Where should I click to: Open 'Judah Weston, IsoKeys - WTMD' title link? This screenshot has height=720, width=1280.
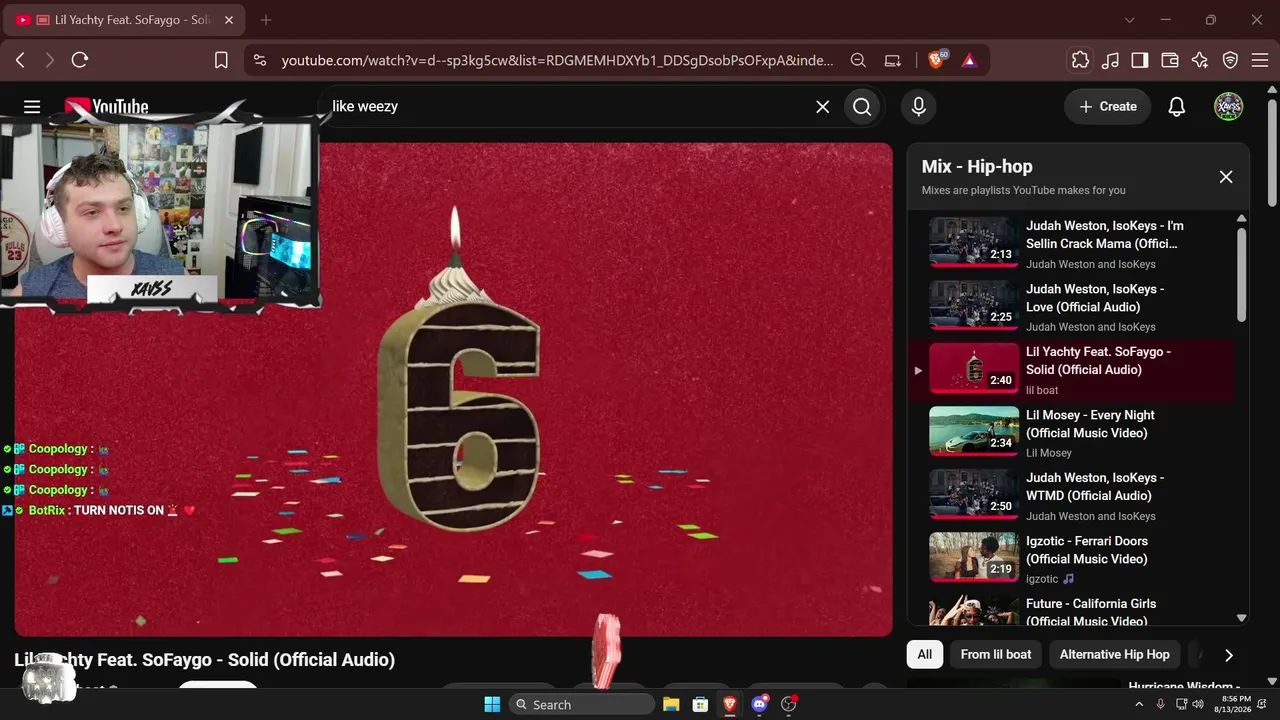click(1095, 487)
